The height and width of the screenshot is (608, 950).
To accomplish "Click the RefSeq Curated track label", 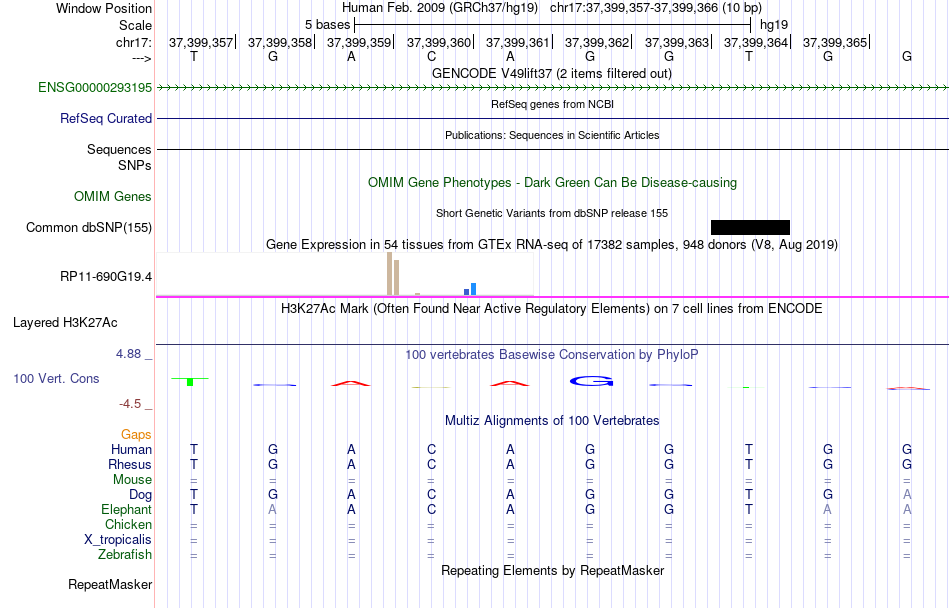I will pos(105,118).
